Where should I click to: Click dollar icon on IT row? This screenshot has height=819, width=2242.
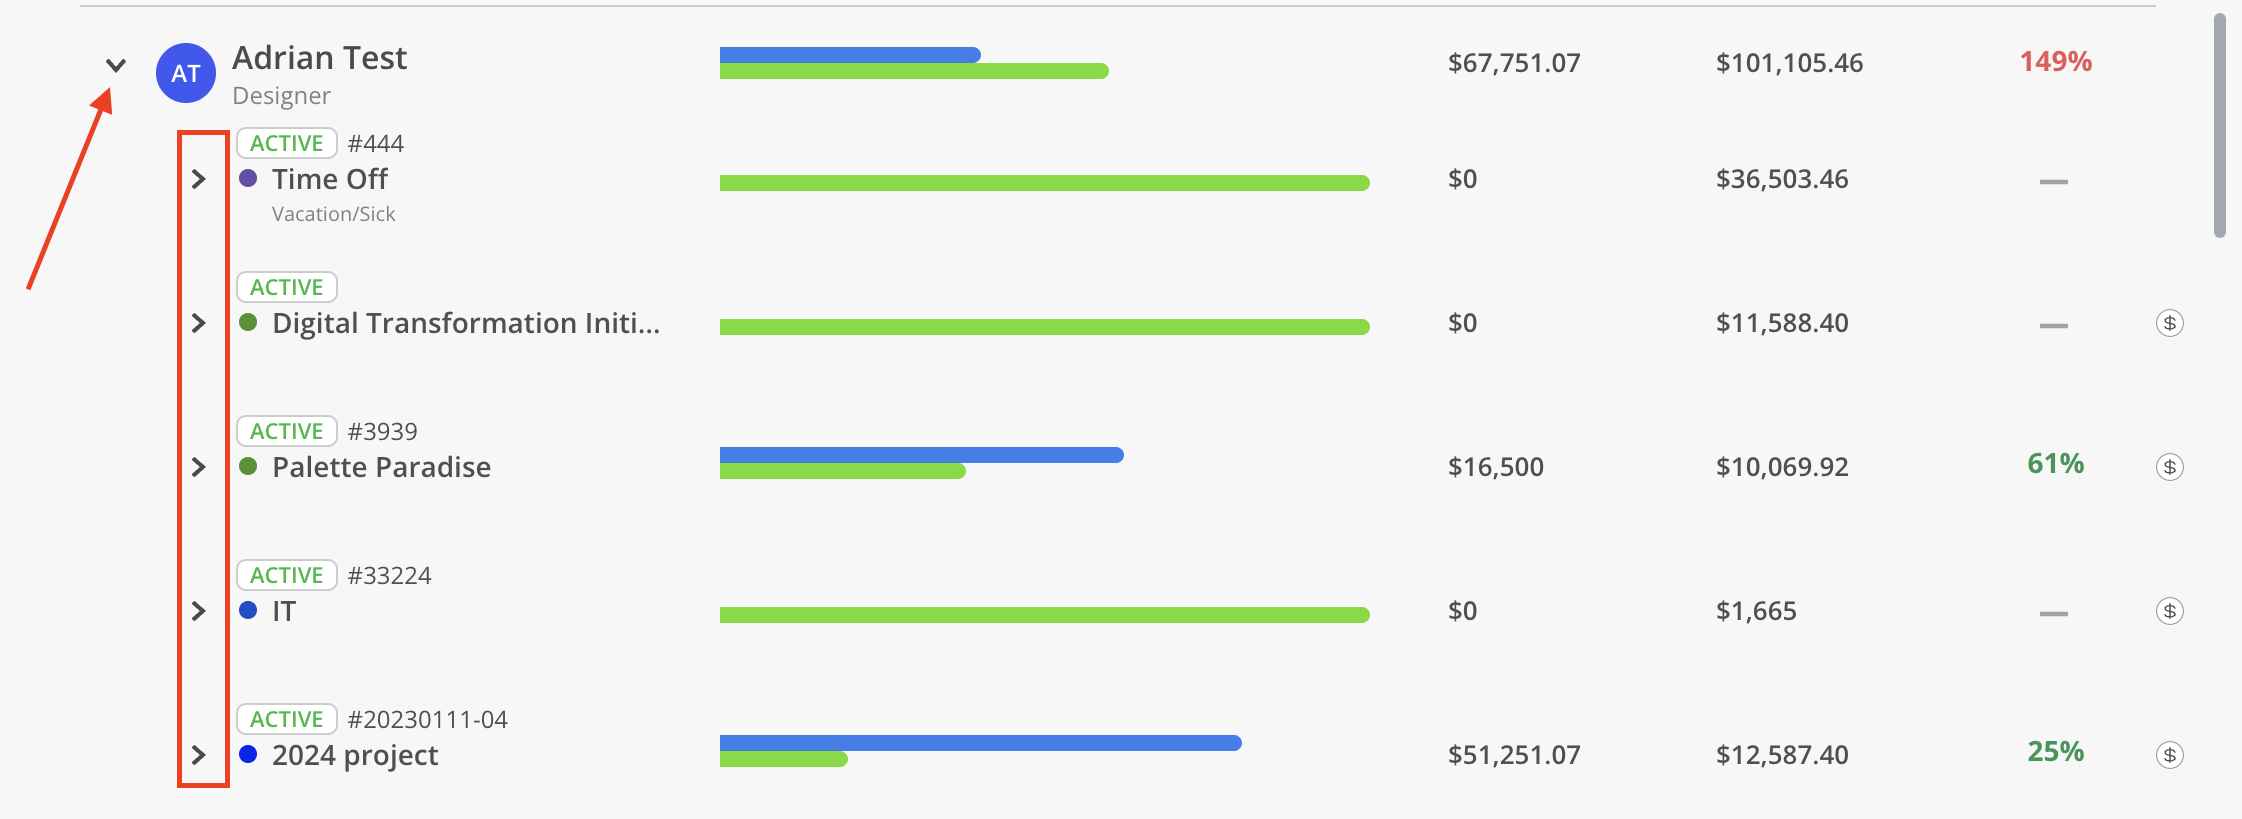(2169, 611)
